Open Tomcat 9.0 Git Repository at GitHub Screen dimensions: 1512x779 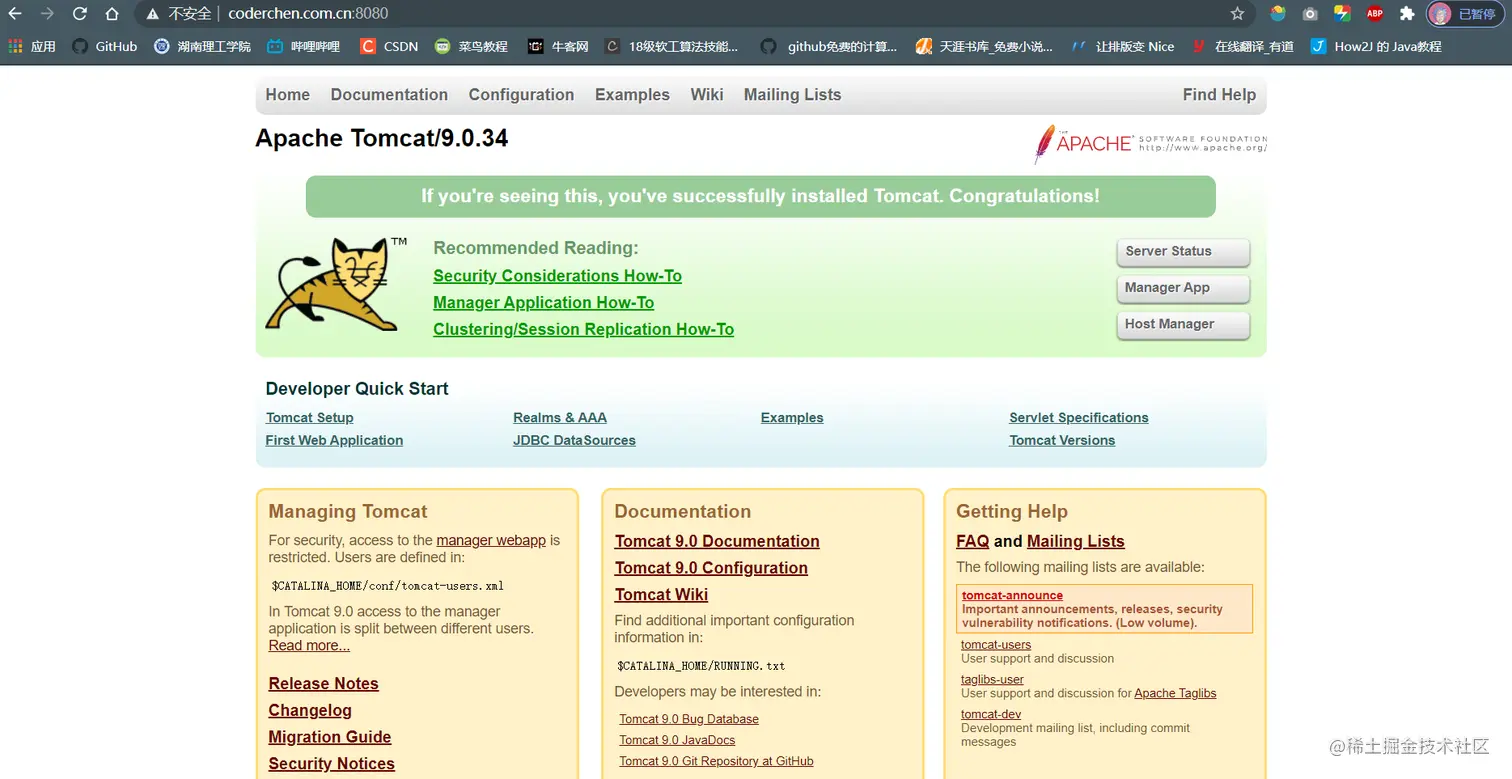click(x=716, y=761)
